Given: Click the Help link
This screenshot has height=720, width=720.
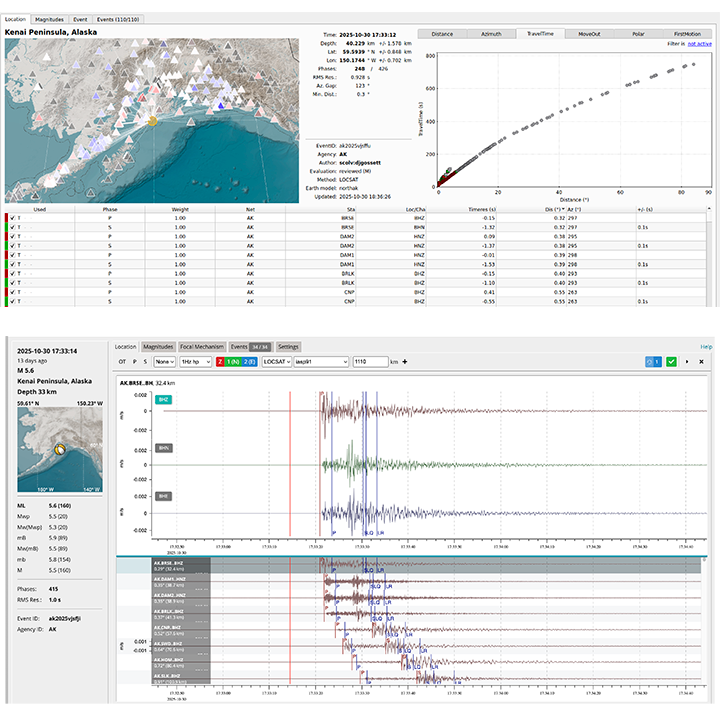Looking at the screenshot, I should pyautogui.click(x=706, y=347).
